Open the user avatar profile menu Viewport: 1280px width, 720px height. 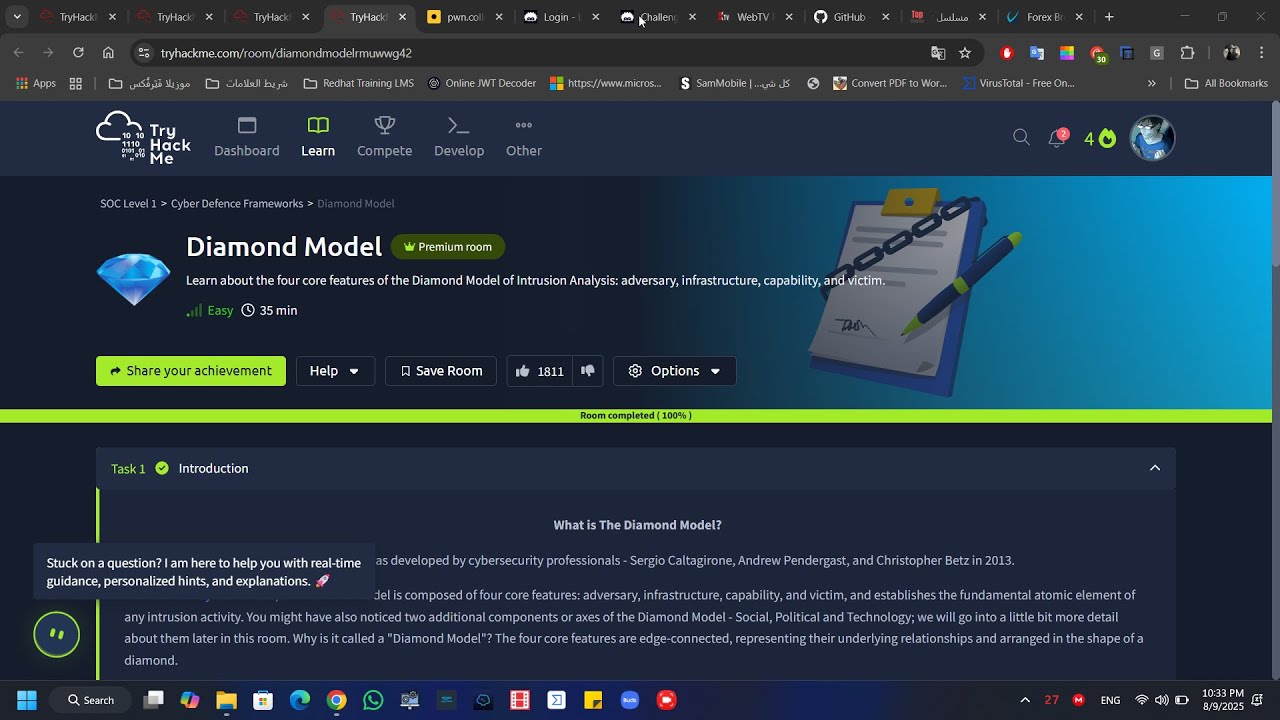coord(1152,138)
